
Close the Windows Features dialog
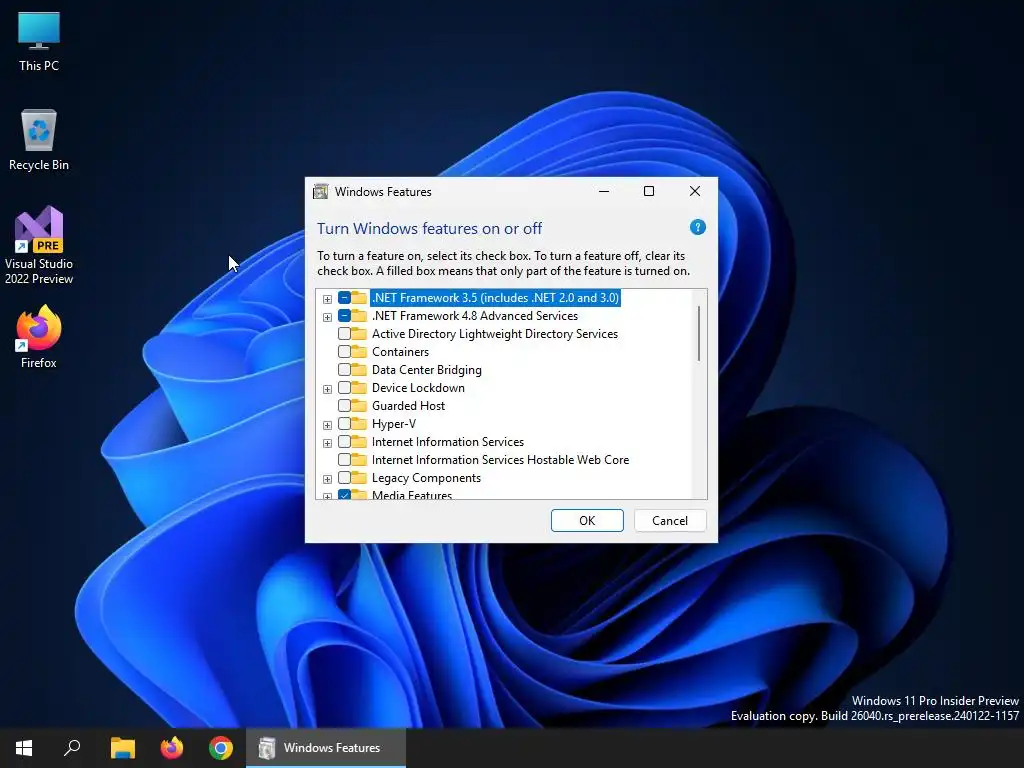(x=695, y=191)
